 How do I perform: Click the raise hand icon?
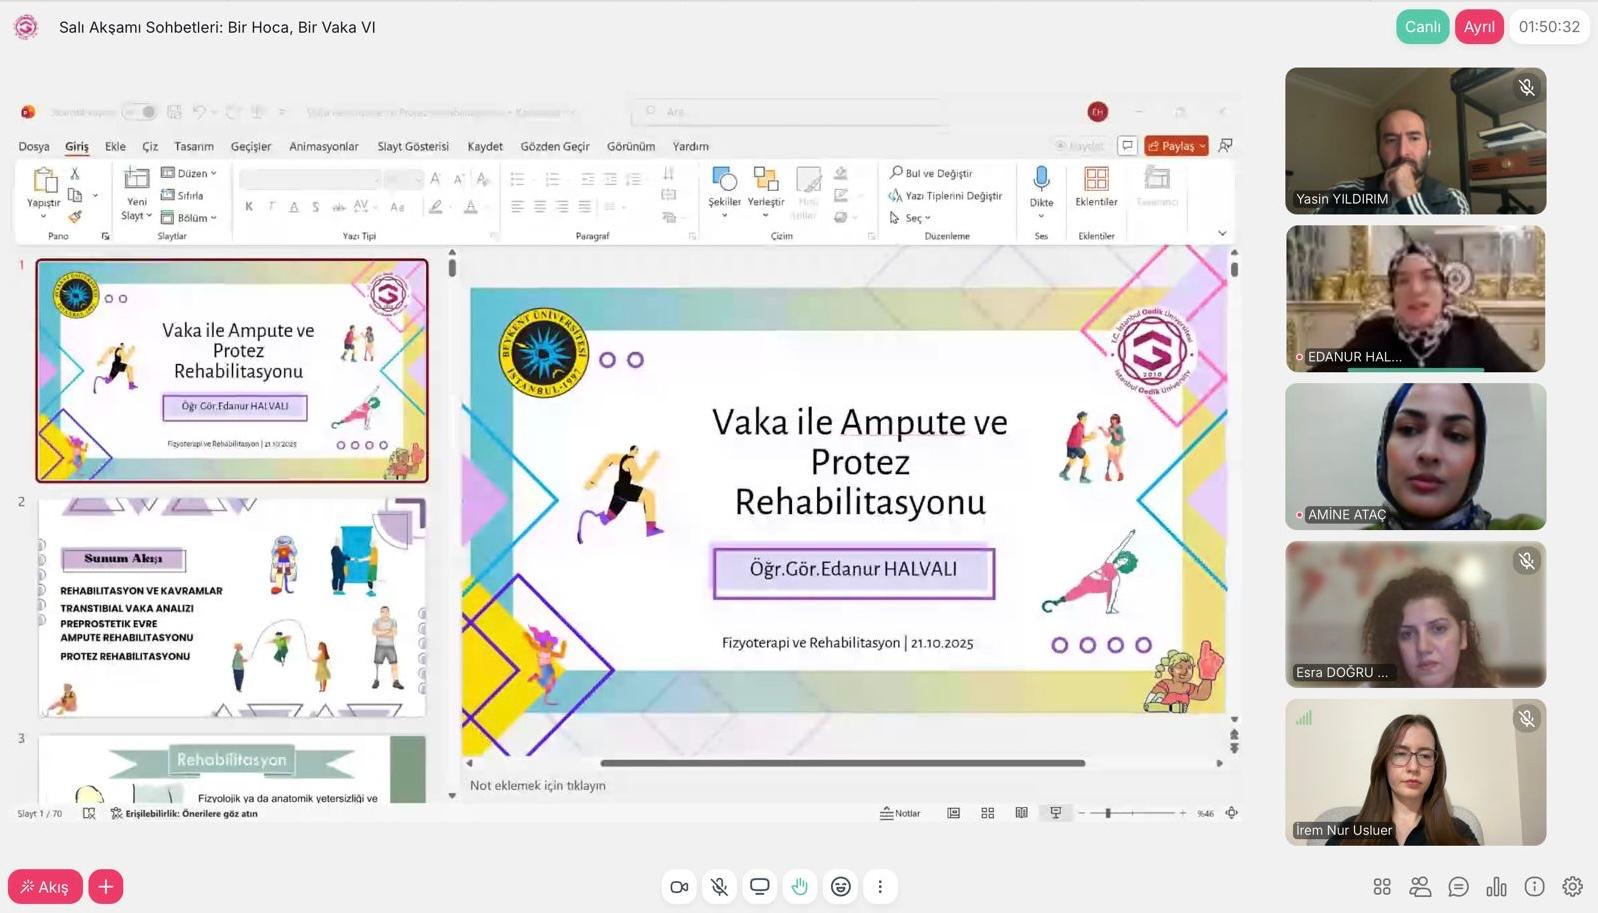[x=800, y=887]
